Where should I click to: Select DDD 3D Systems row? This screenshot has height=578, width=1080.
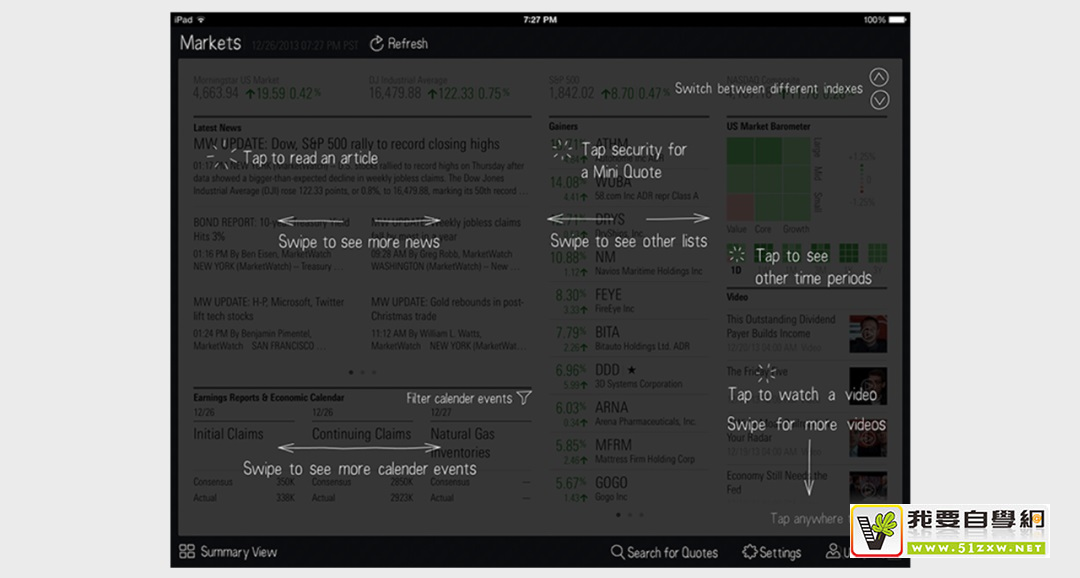629,376
